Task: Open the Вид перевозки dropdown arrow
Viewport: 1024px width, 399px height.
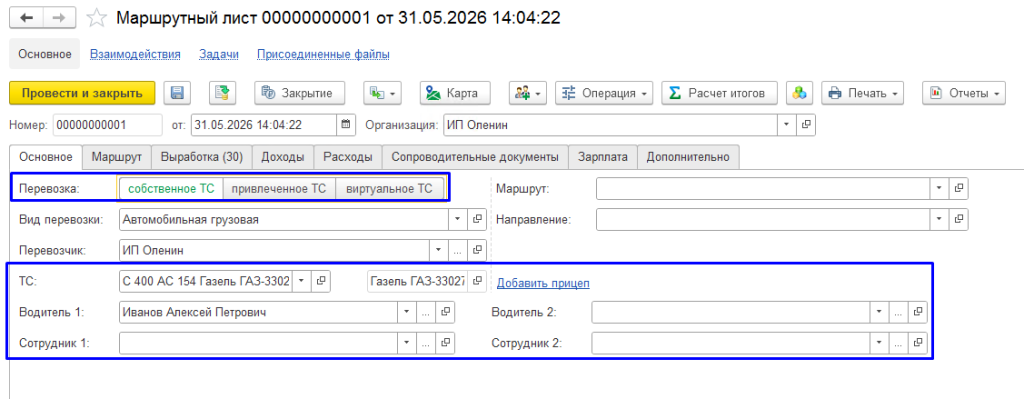Action: pos(458,219)
